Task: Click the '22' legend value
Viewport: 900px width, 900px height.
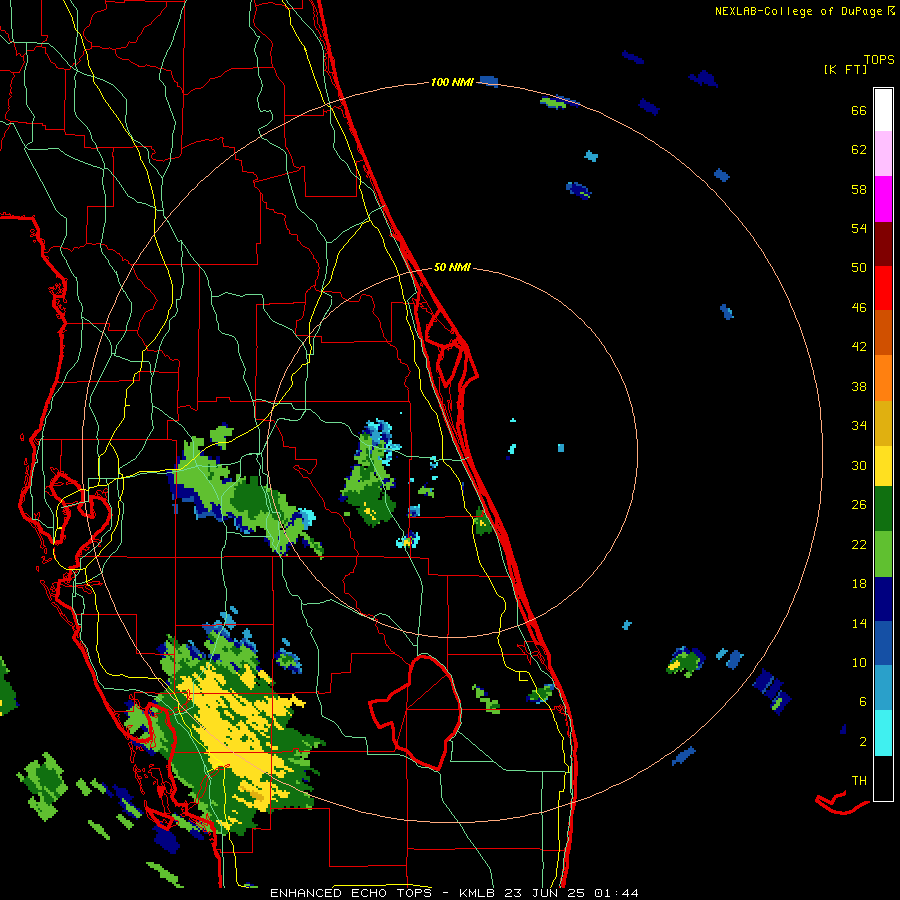Action: [859, 545]
